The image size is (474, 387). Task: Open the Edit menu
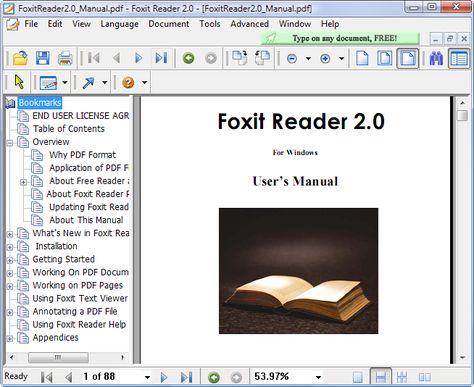[55, 24]
